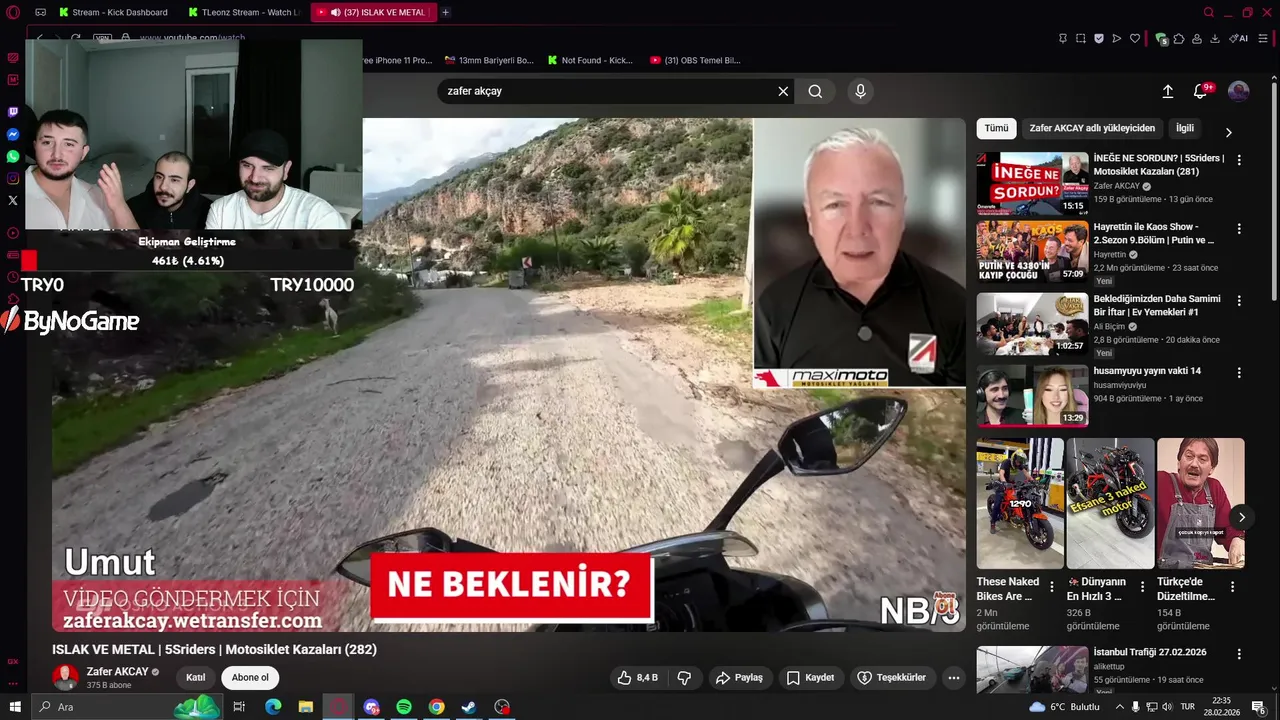The height and width of the screenshot is (720, 1280).
Task: Open browser downloads icon
Action: [x=1214, y=38]
